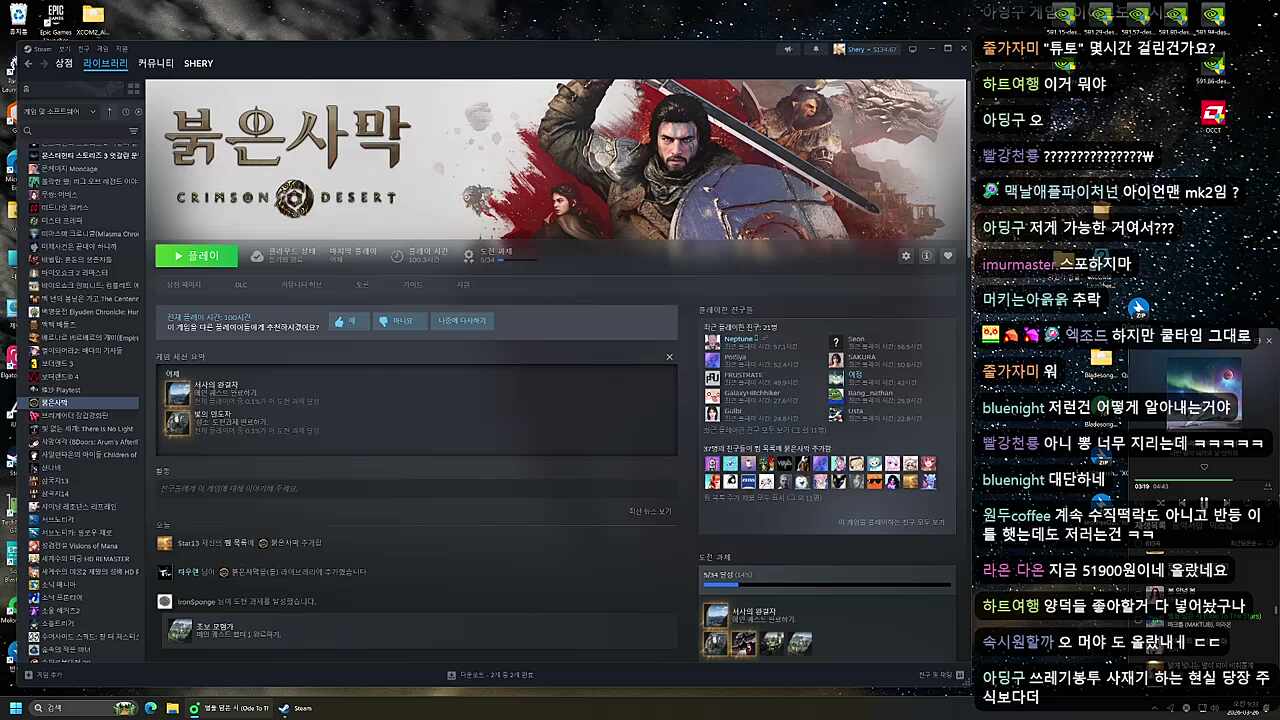Open the SHERY profile tab

click(x=198, y=63)
